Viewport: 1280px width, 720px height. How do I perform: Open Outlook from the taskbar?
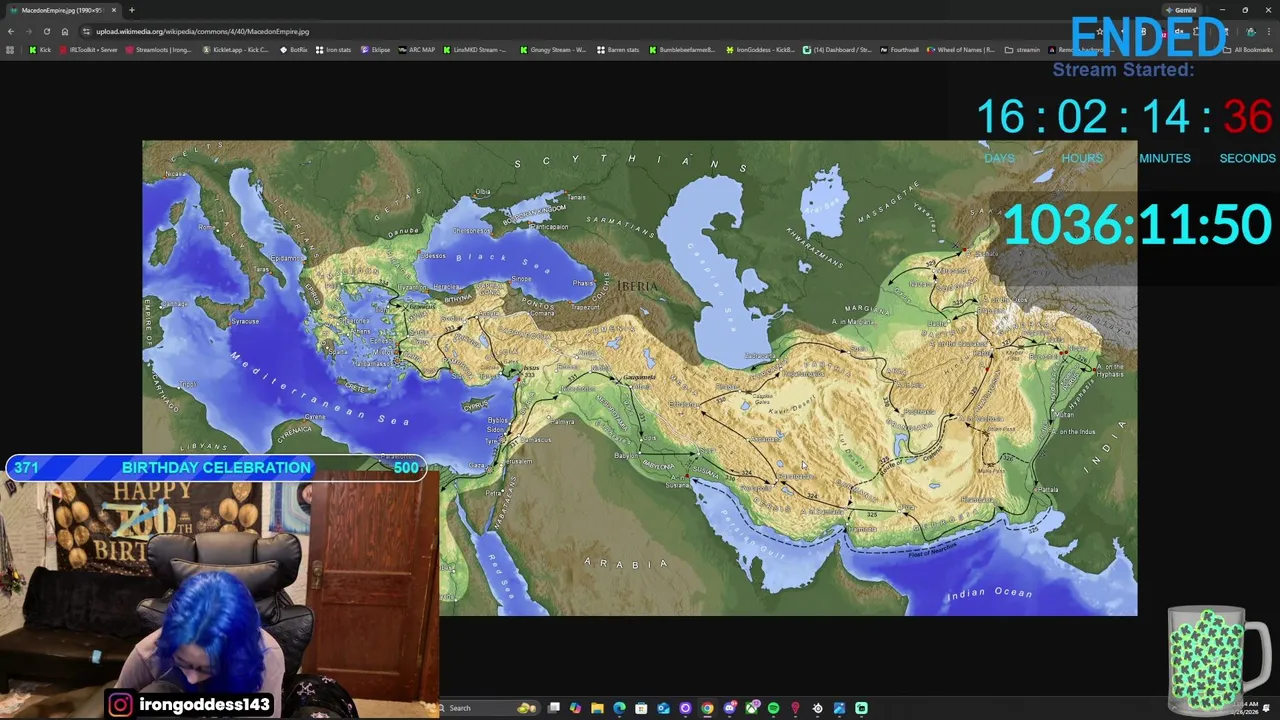663,708
